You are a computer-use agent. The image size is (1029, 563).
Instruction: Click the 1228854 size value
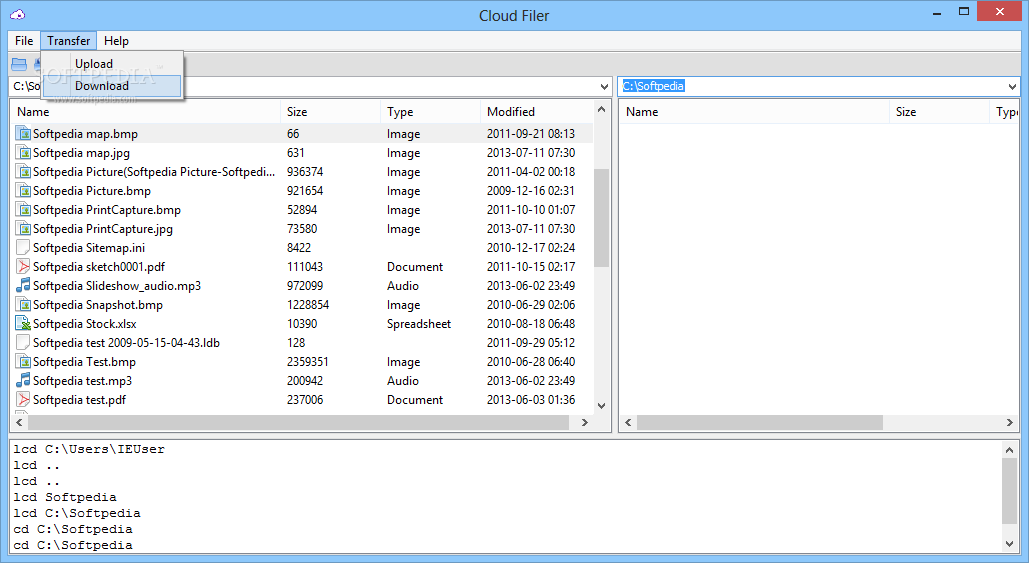(x=308, y=305)
